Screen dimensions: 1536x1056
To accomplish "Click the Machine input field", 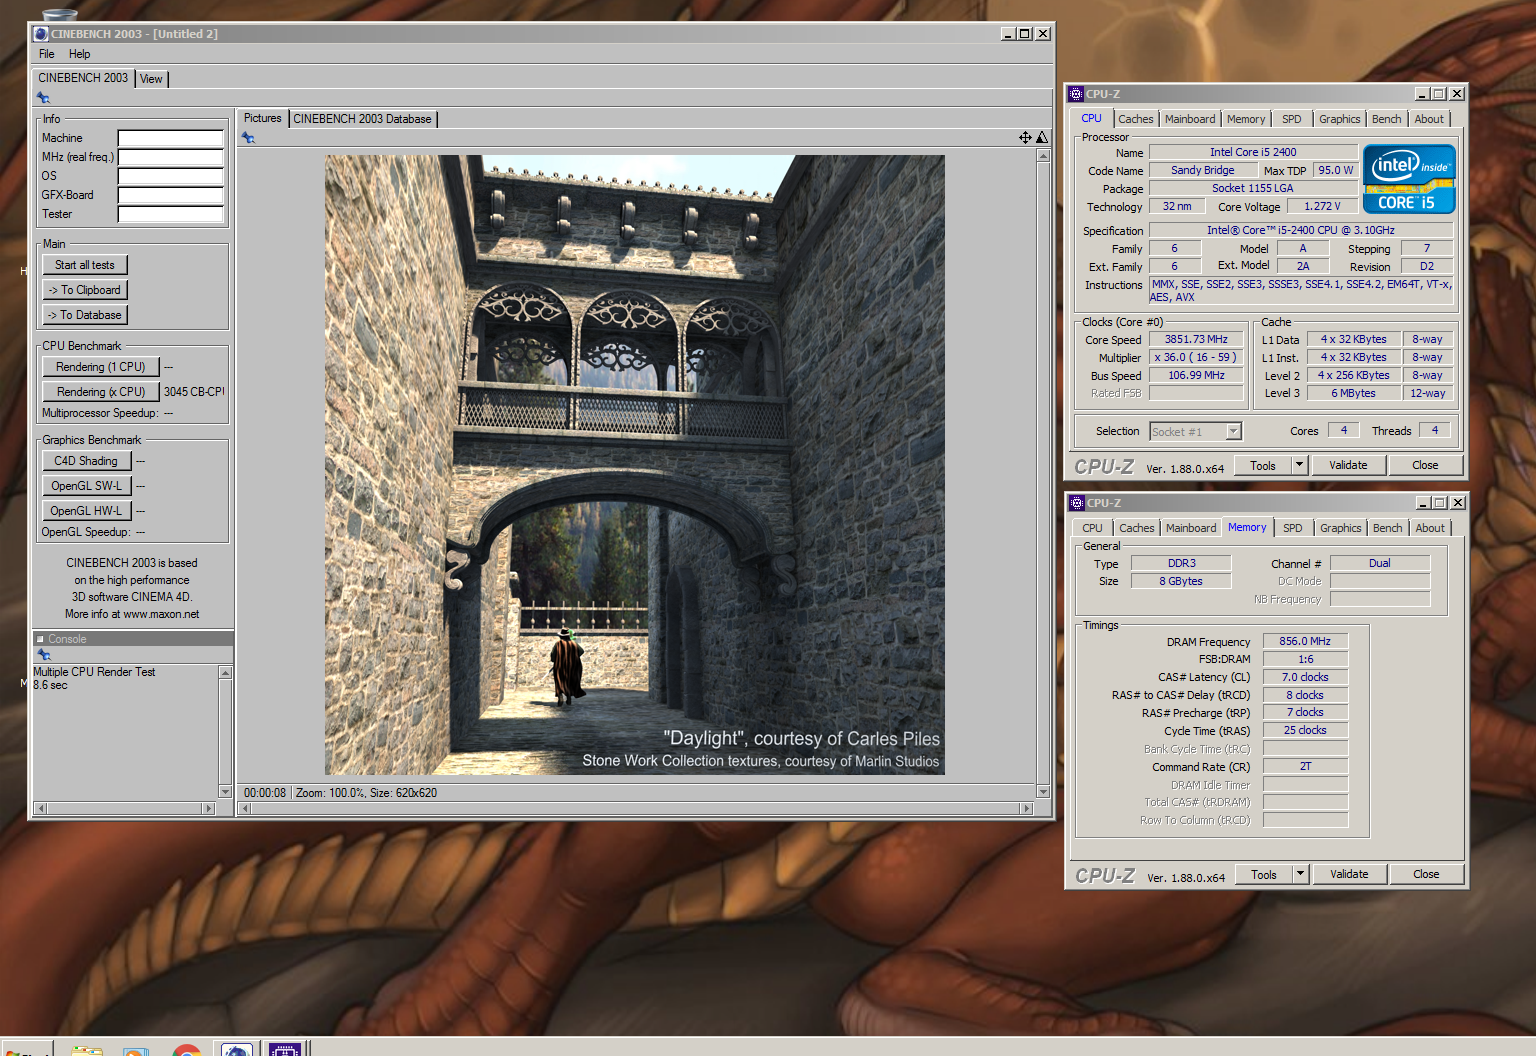I will coord(170,138).
